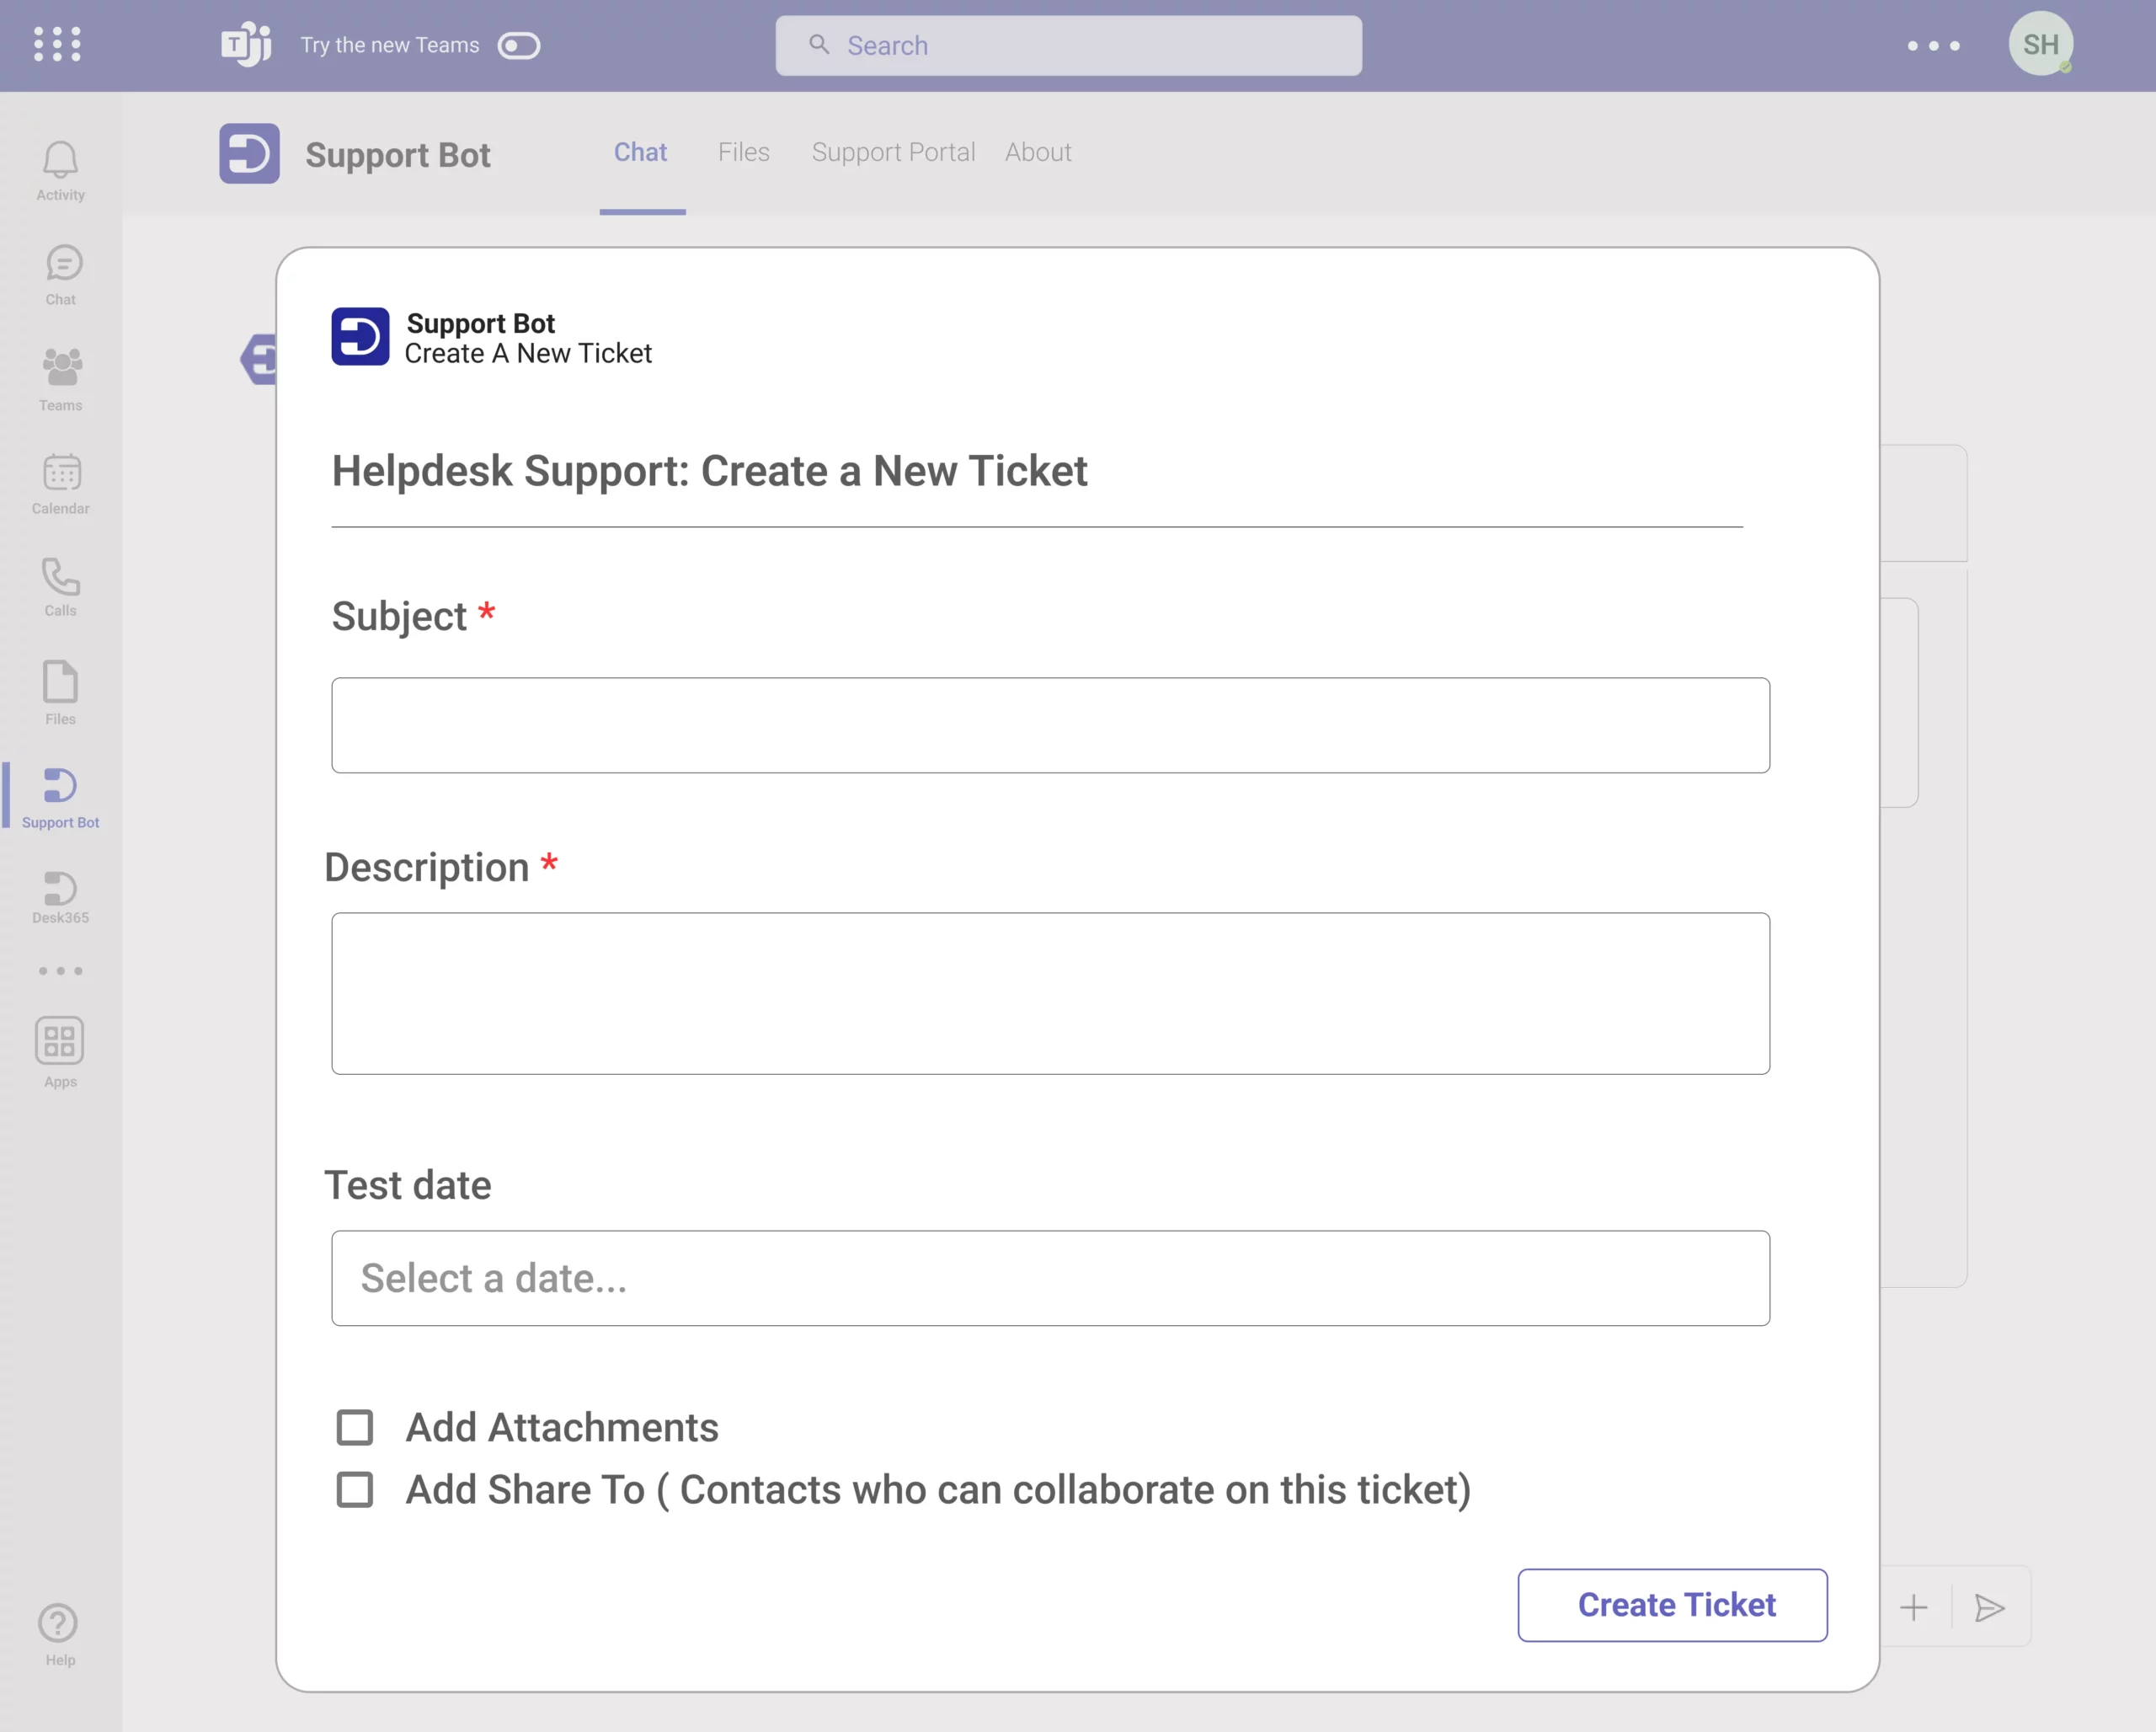Viewport: 2156px width, 1732px height.
Task: Open the Activity bell icon
Action: point(60,170)
